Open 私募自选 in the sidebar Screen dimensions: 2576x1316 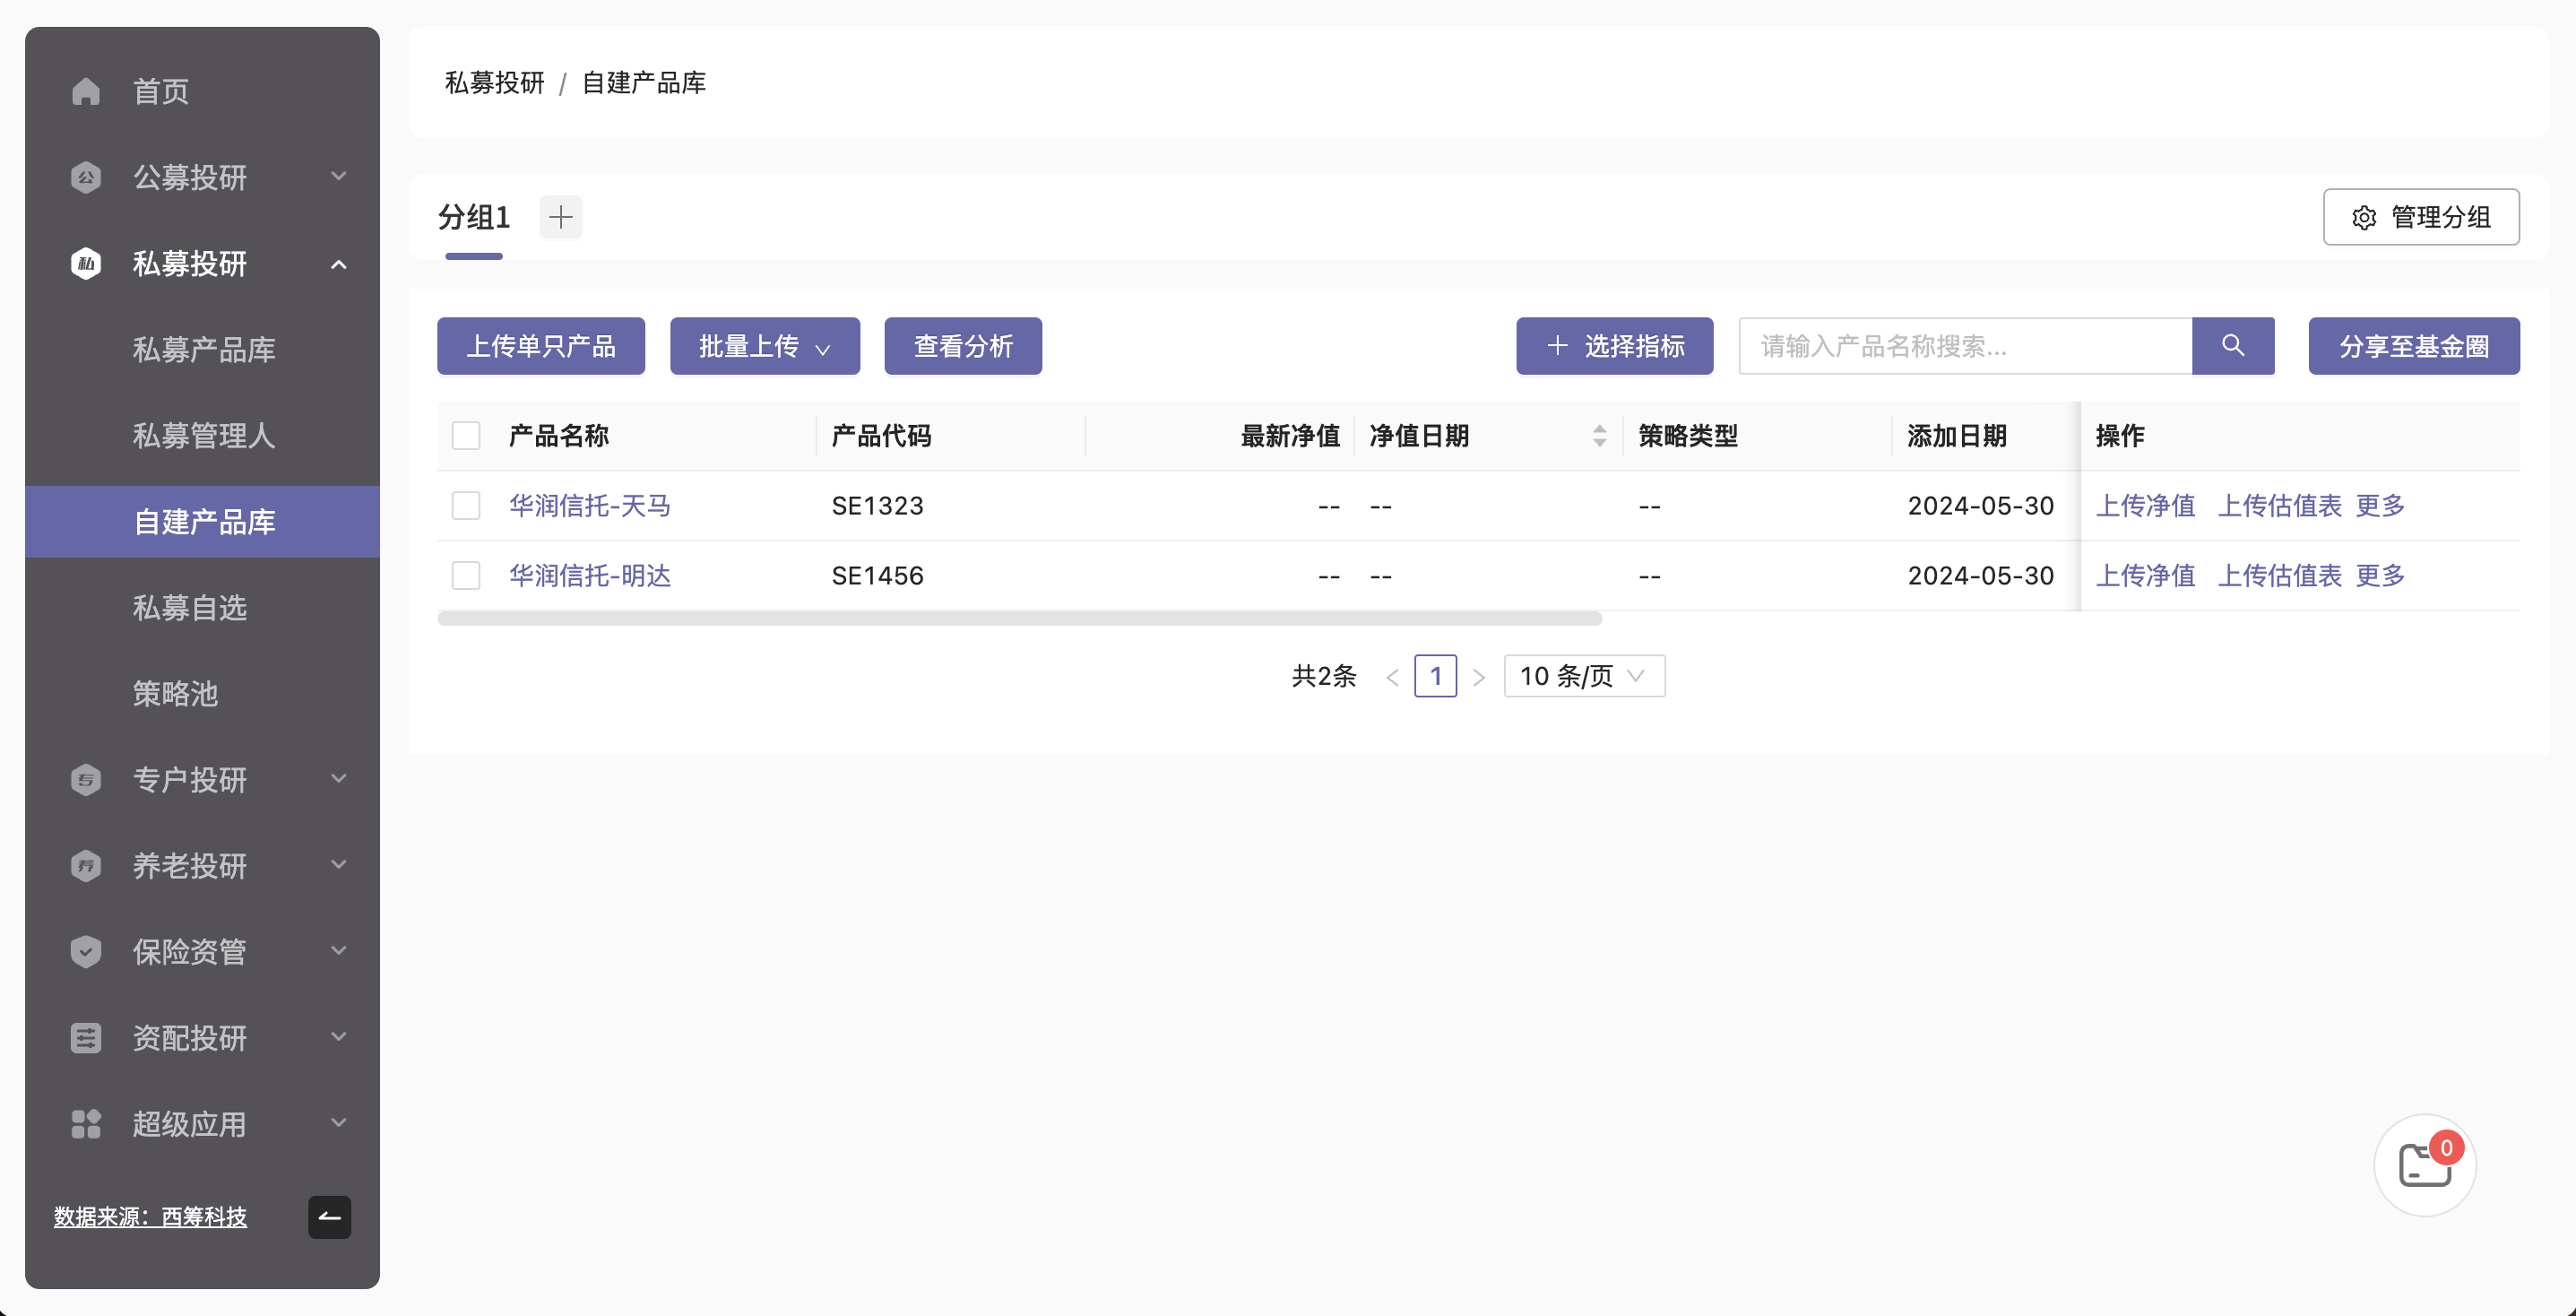[190, 608]
